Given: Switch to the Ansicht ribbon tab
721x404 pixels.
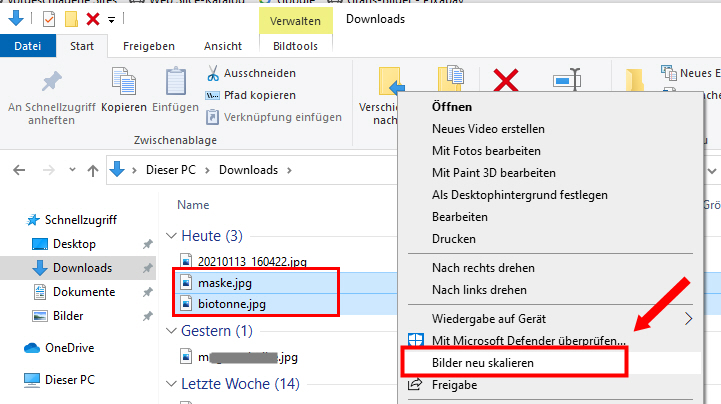Looking at the screenshot, I should click(x=222, y=46).
